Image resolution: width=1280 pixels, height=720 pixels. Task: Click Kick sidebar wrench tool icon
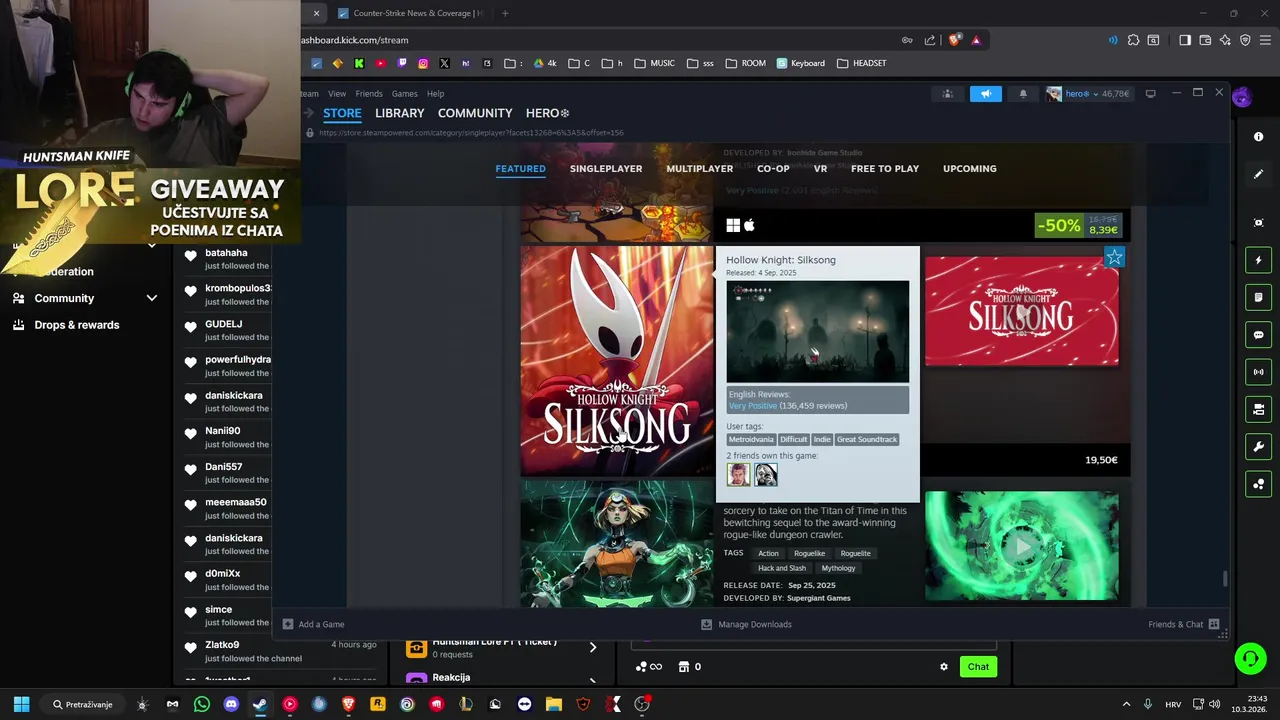point(1258,446)
